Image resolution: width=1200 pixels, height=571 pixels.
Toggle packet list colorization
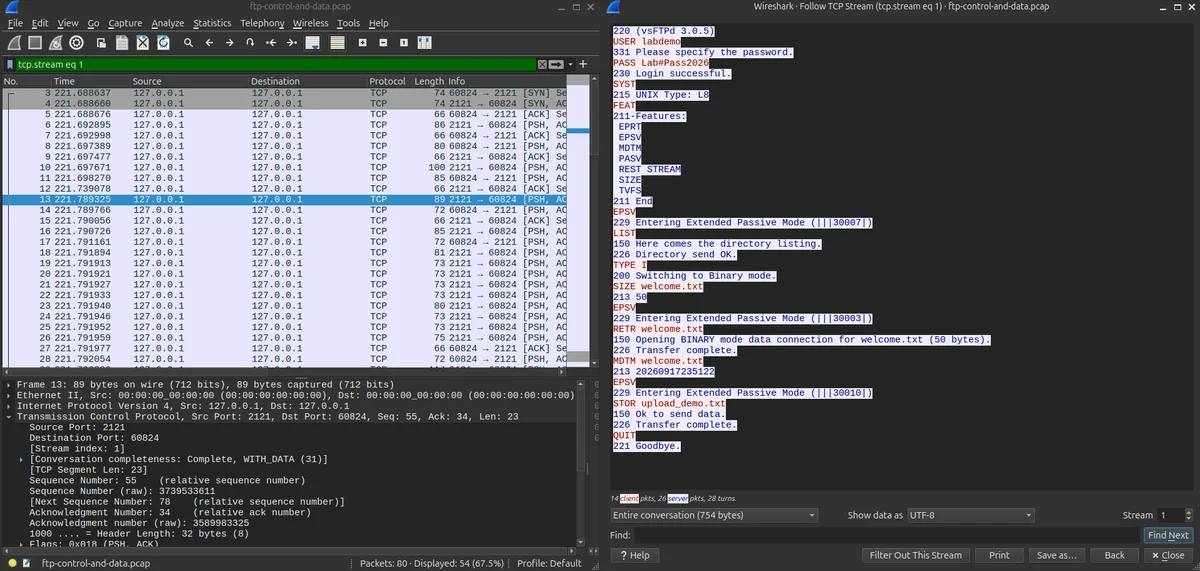coord(337,43)
